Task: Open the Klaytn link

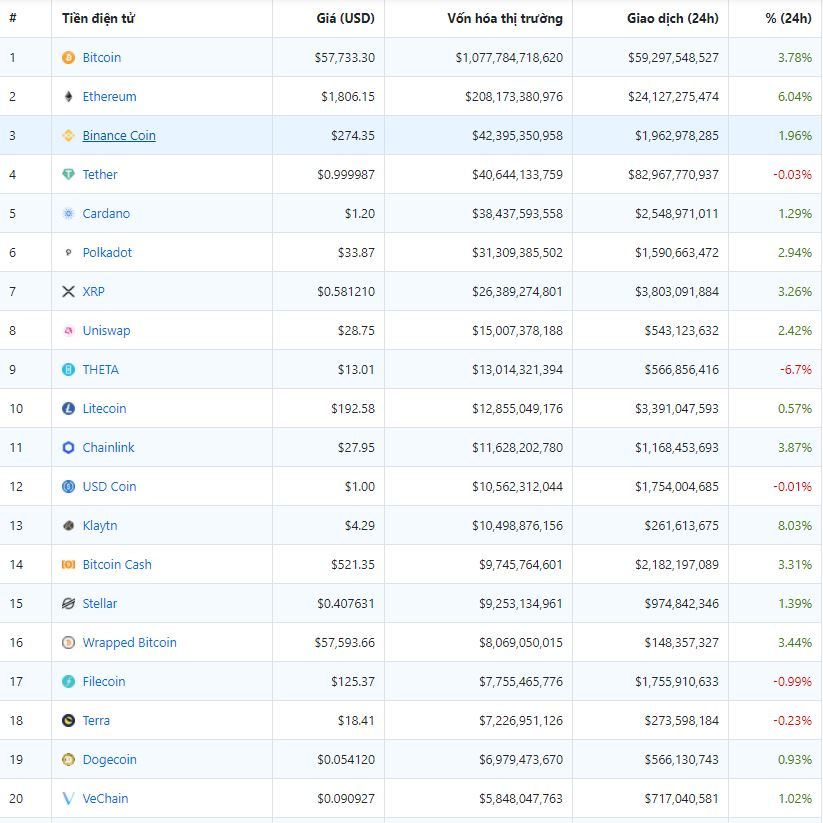Action: point(100,526)
